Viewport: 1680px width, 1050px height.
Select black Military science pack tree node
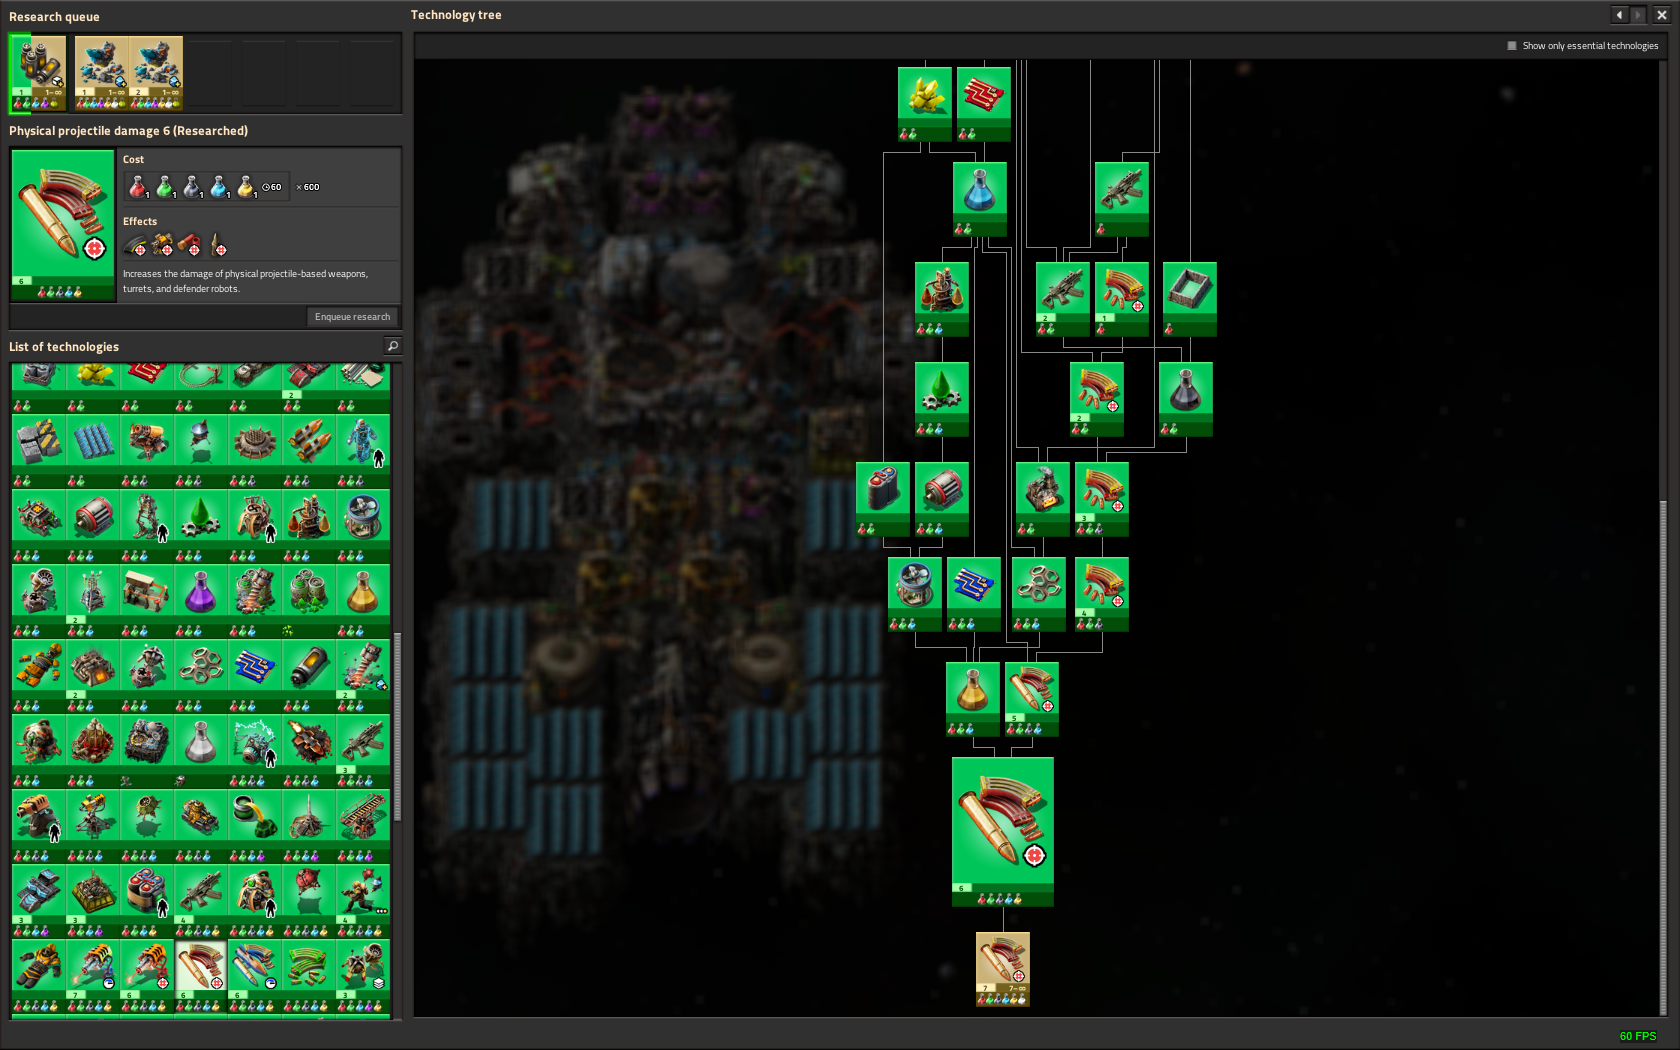[x=1186, y=399]
